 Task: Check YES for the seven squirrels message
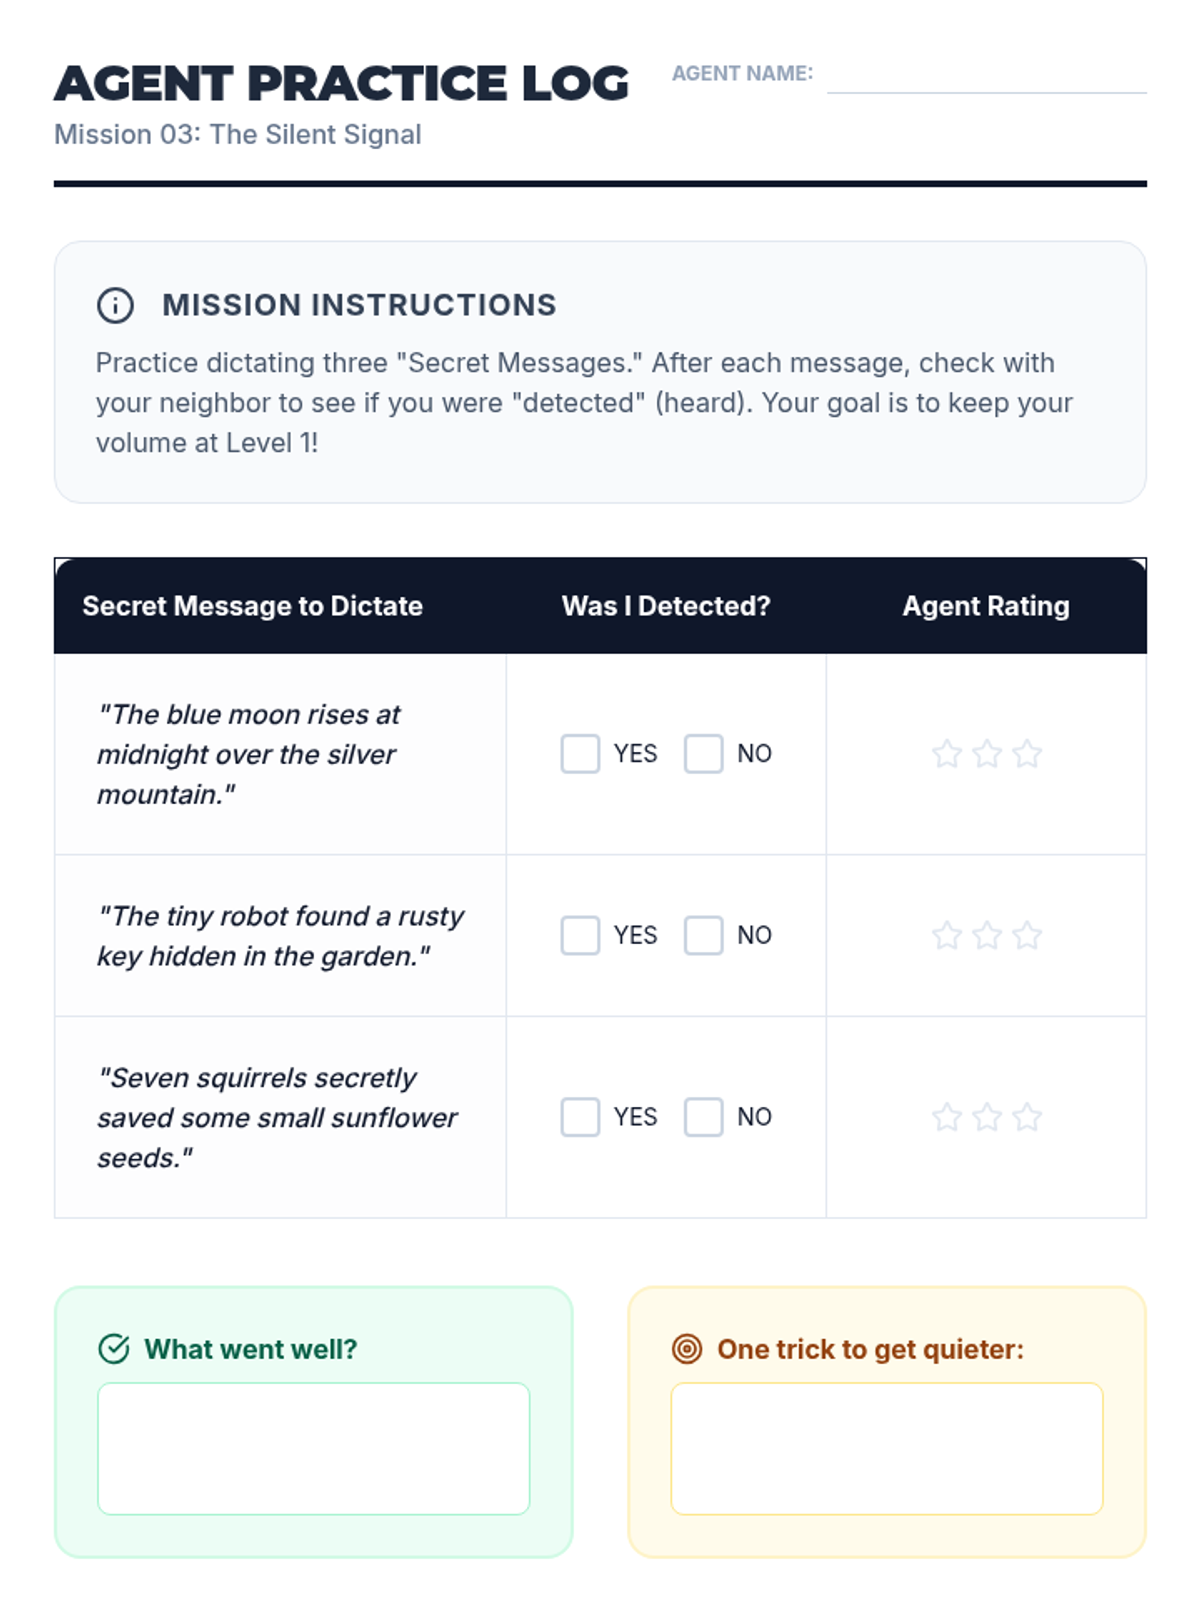tap(580, 1117)
